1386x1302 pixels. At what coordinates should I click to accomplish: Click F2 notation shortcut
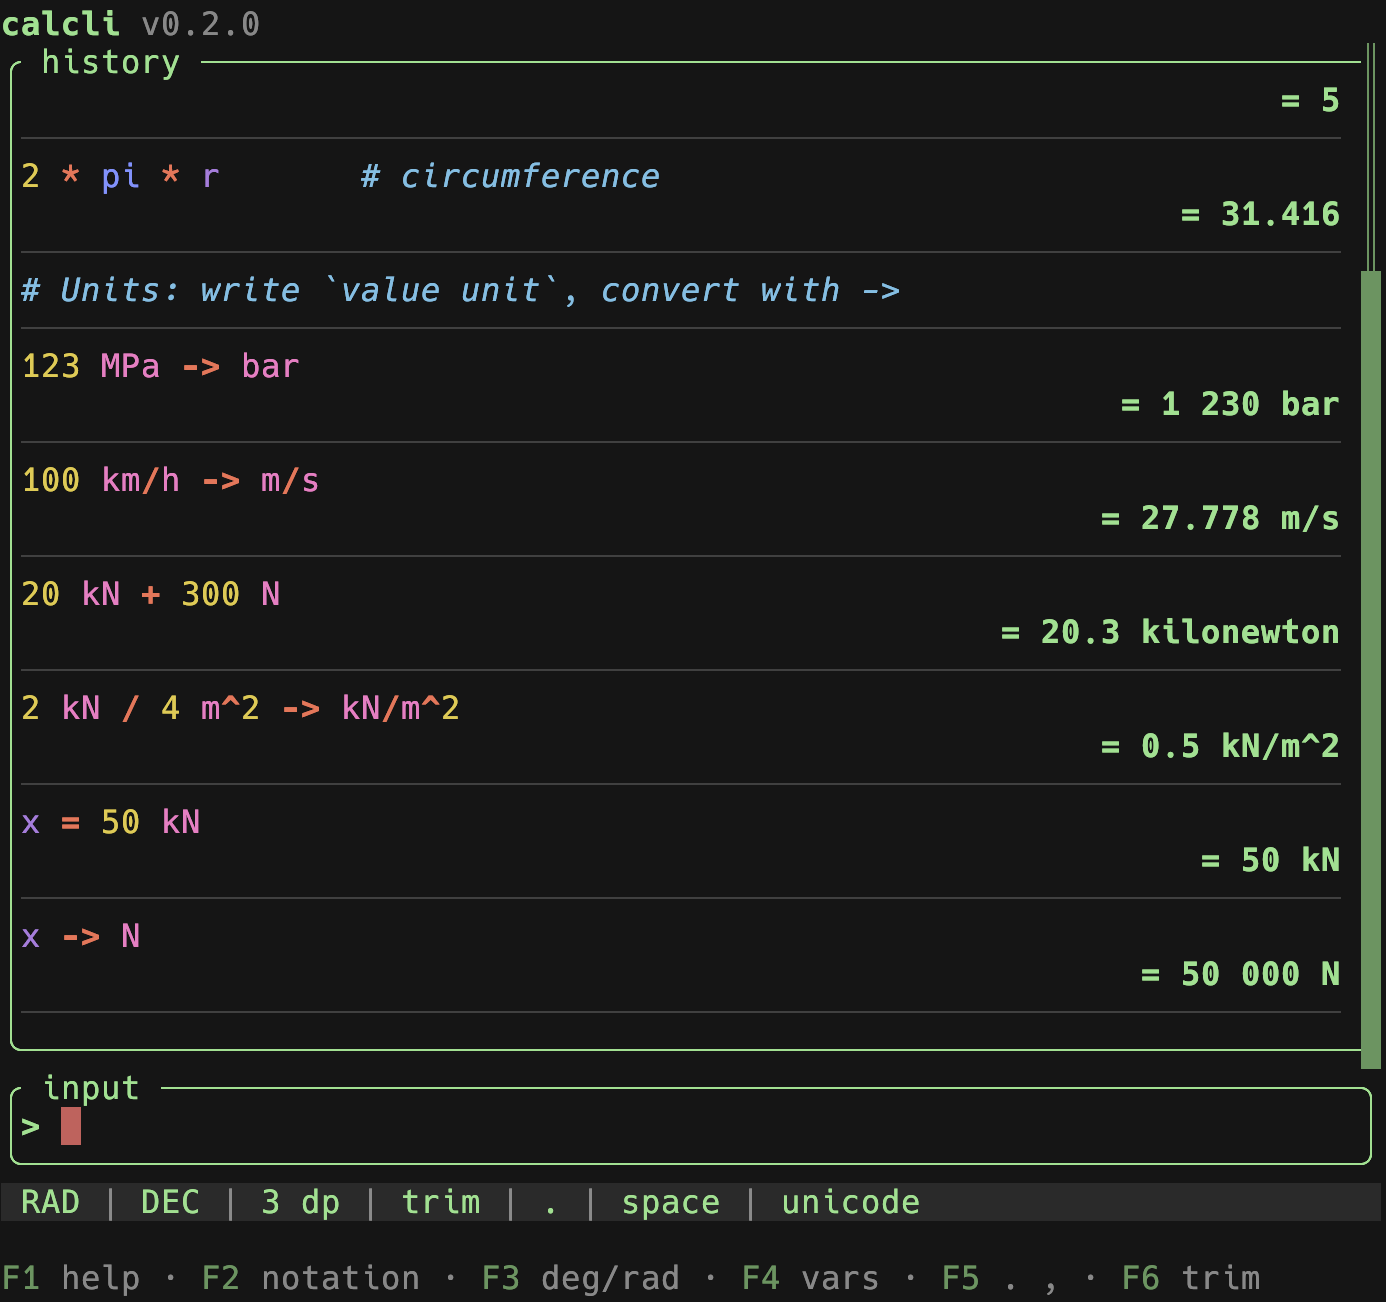[311, 1278]
